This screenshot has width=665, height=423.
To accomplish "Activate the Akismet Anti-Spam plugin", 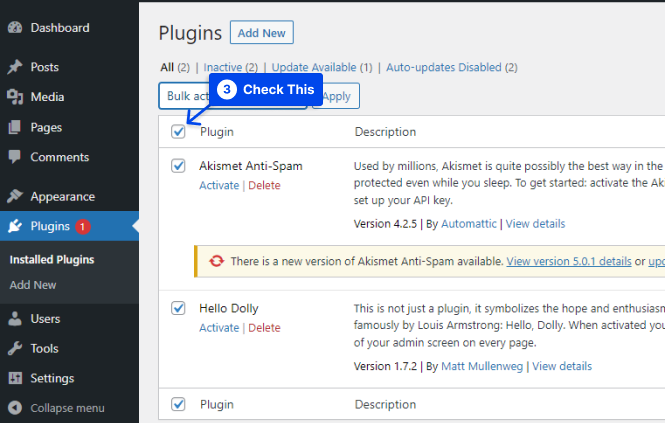I will click(219, 186).
